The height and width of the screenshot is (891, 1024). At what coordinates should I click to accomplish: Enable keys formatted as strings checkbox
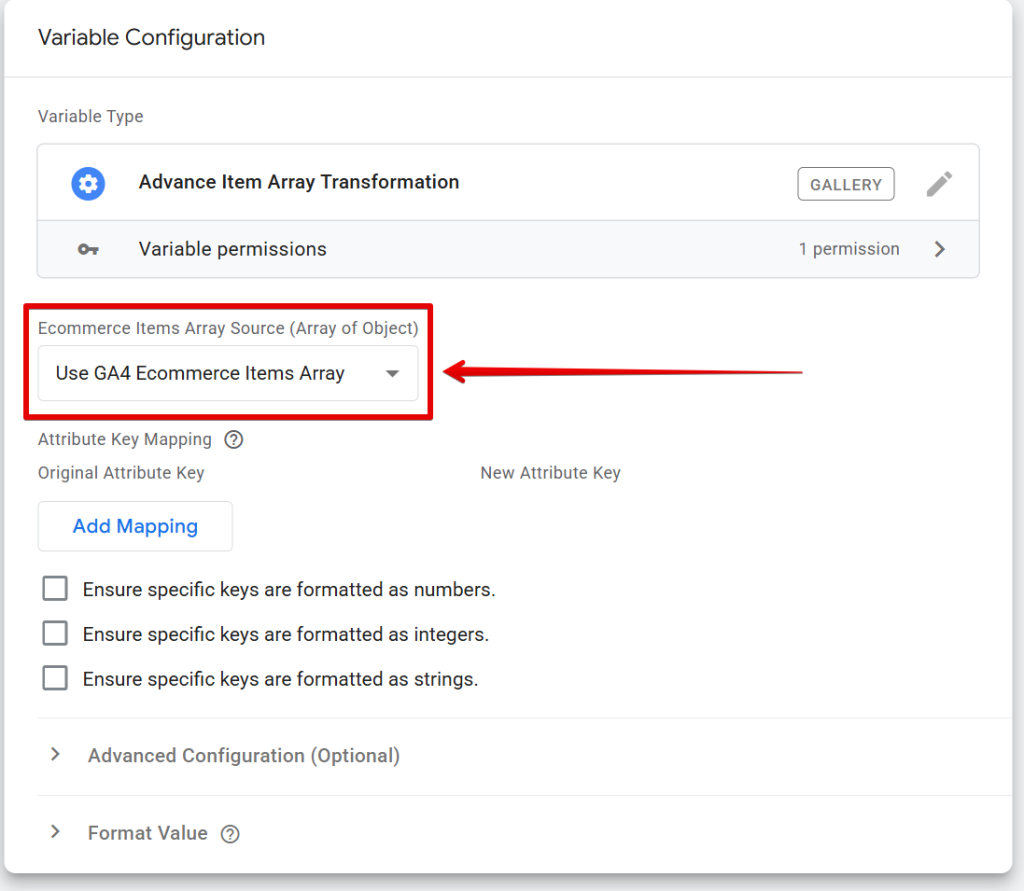(x=55, y=678)
